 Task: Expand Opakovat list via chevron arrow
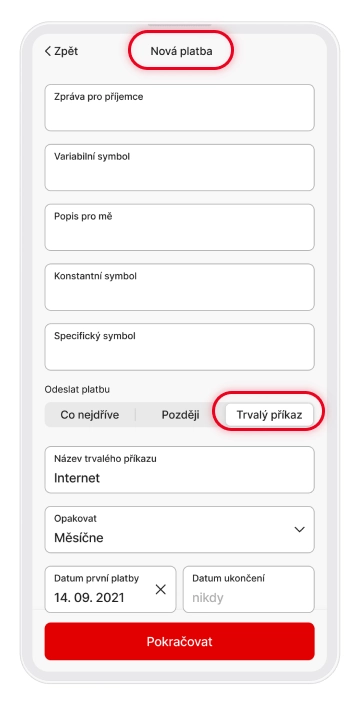click(299, 530)
